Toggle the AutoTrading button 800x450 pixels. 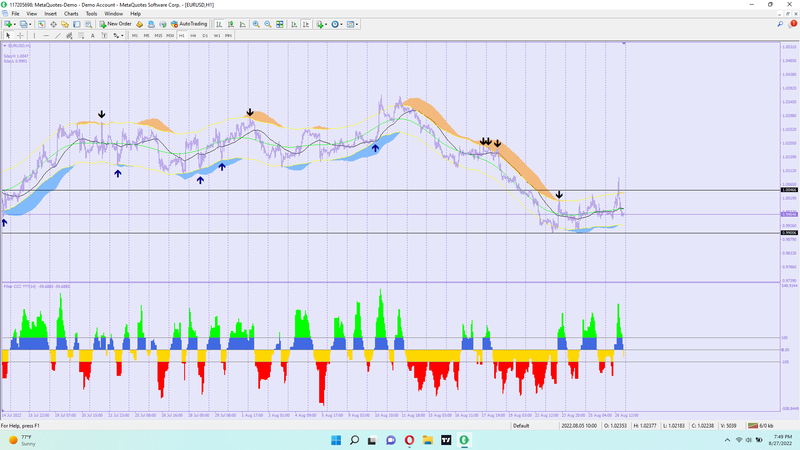tap(190, 23)
